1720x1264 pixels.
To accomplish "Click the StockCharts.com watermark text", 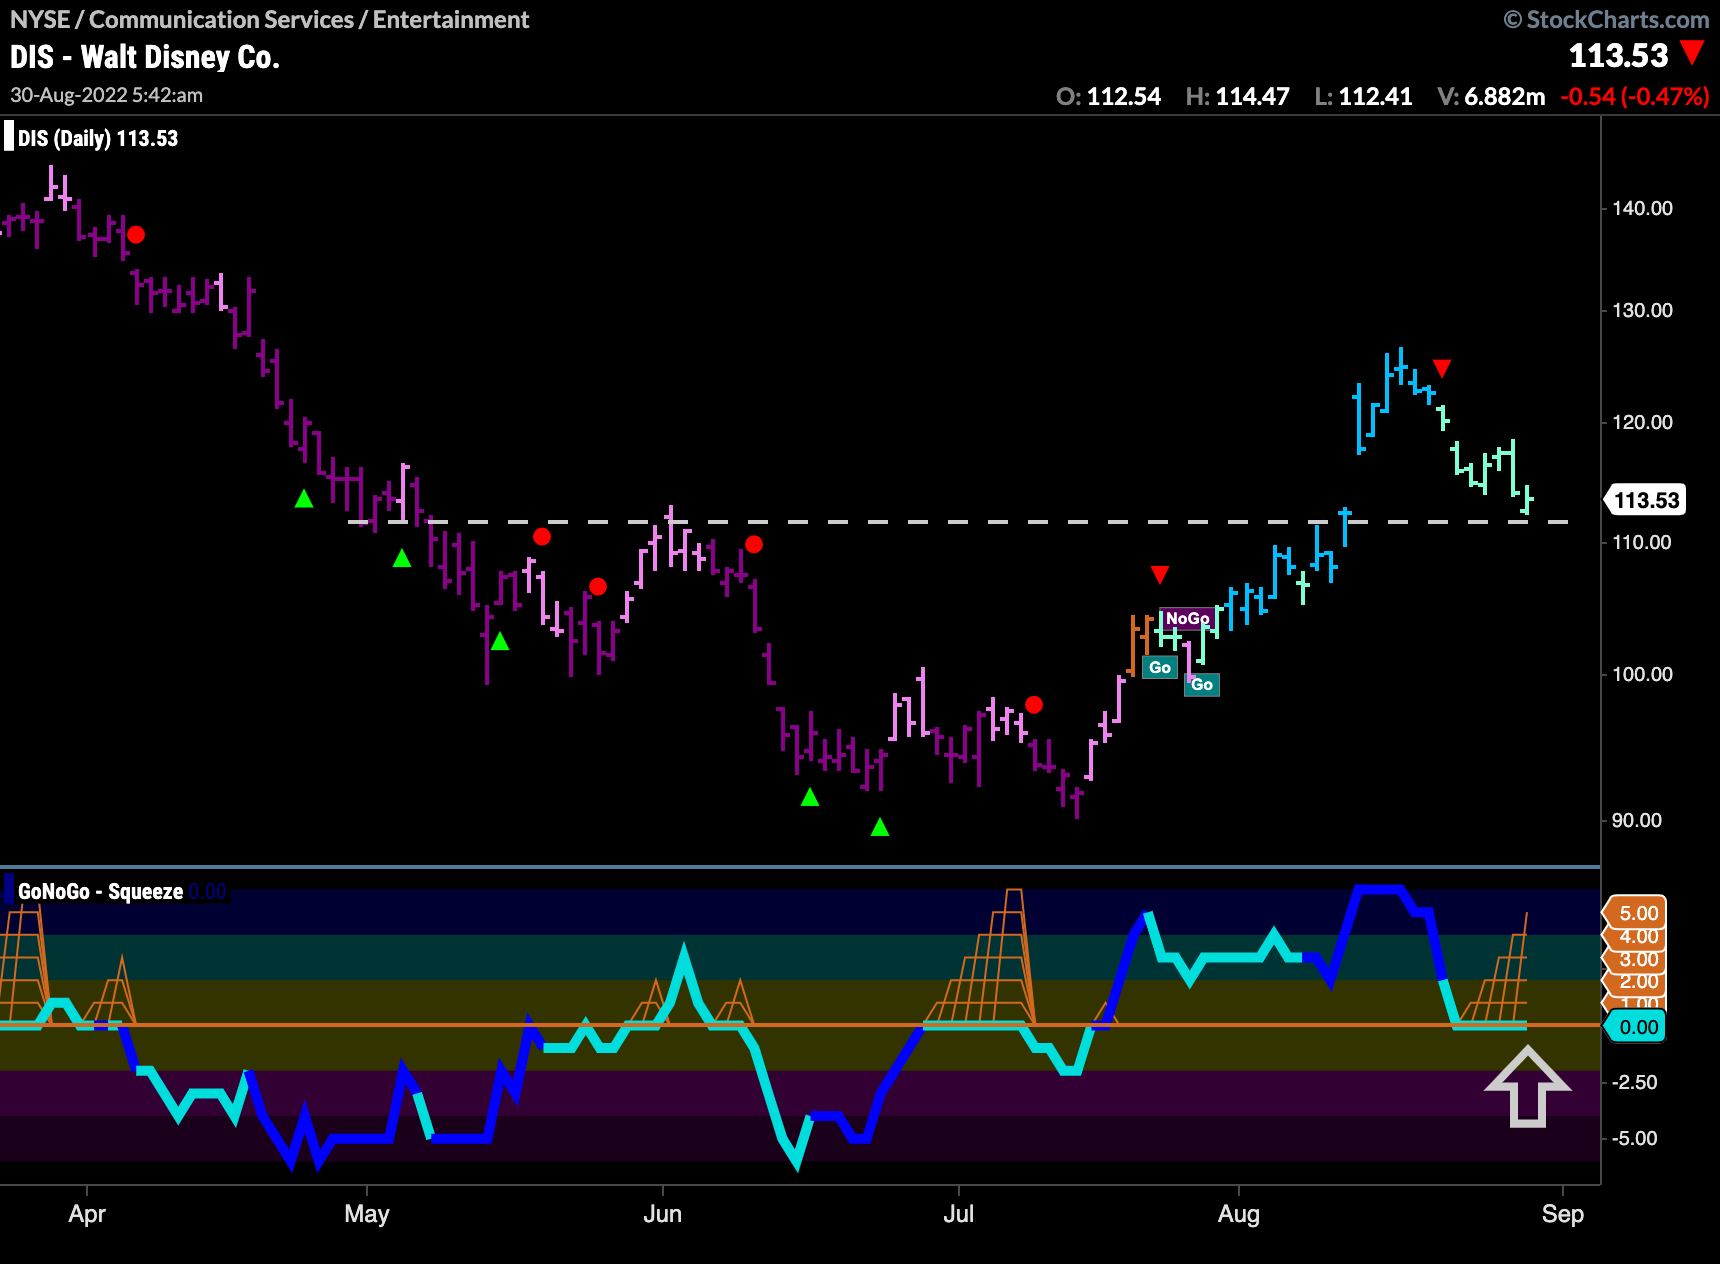I will tap(1606, 19).
